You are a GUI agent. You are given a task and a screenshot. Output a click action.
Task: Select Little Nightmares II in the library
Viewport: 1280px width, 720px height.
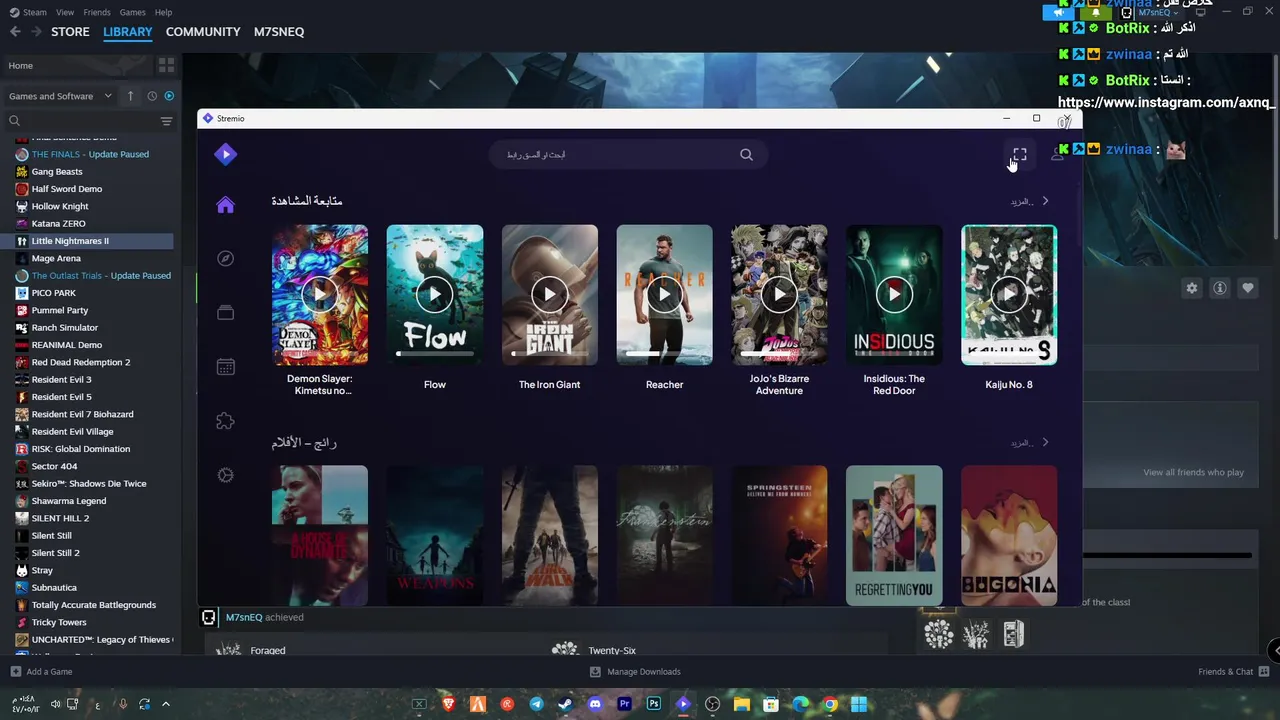point(88,241)
